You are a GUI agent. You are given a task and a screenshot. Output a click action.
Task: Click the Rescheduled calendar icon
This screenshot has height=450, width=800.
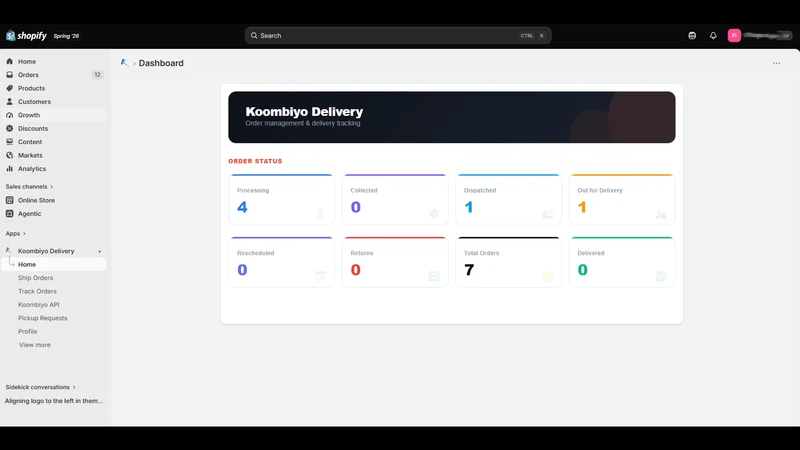320,276
